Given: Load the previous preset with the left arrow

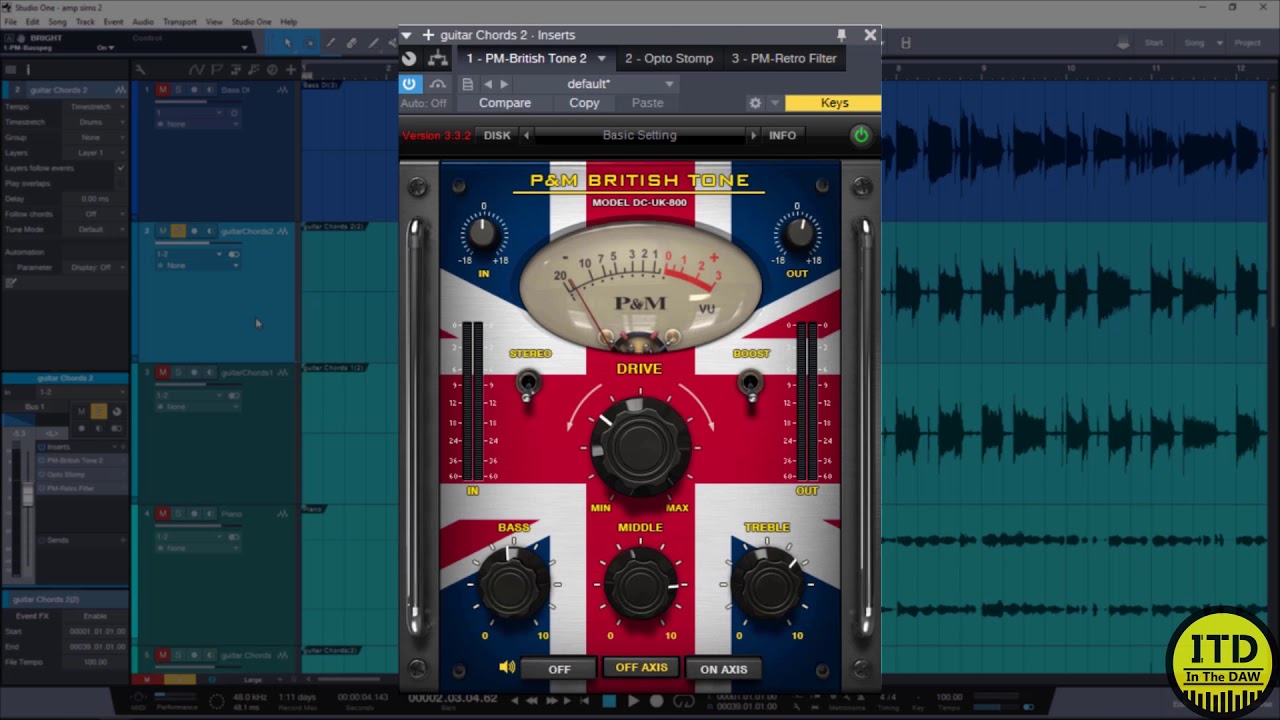Looking at the screenshot, I should (x=488, y=84).
